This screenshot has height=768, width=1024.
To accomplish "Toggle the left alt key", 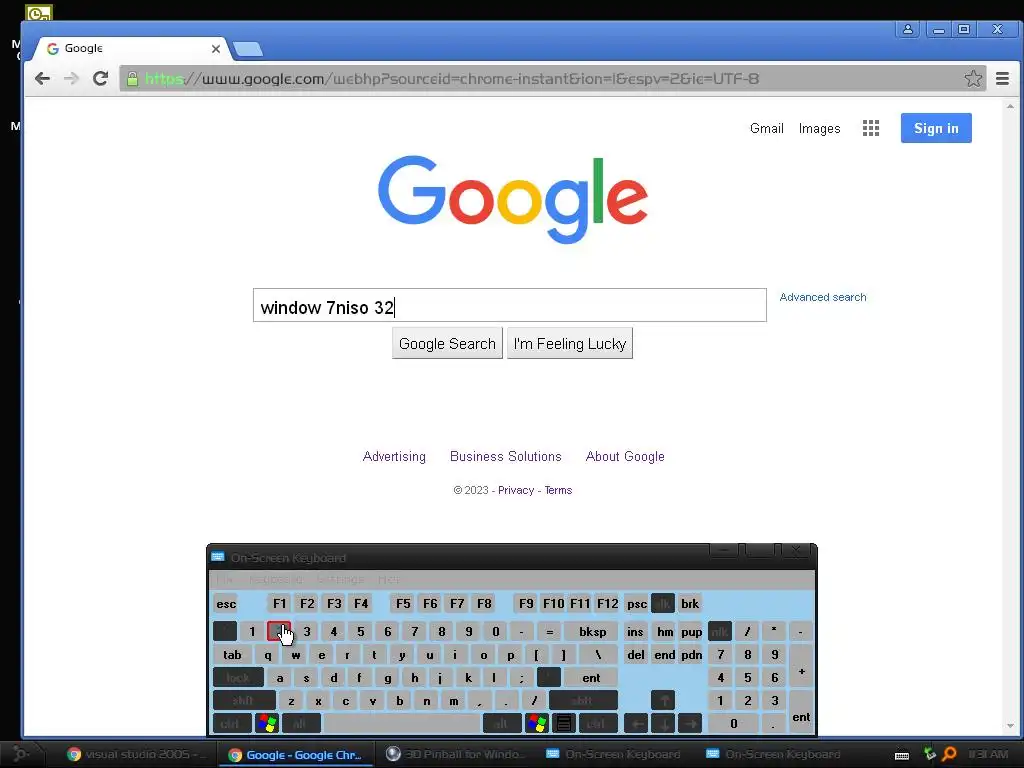I will (x=300, y=724).
